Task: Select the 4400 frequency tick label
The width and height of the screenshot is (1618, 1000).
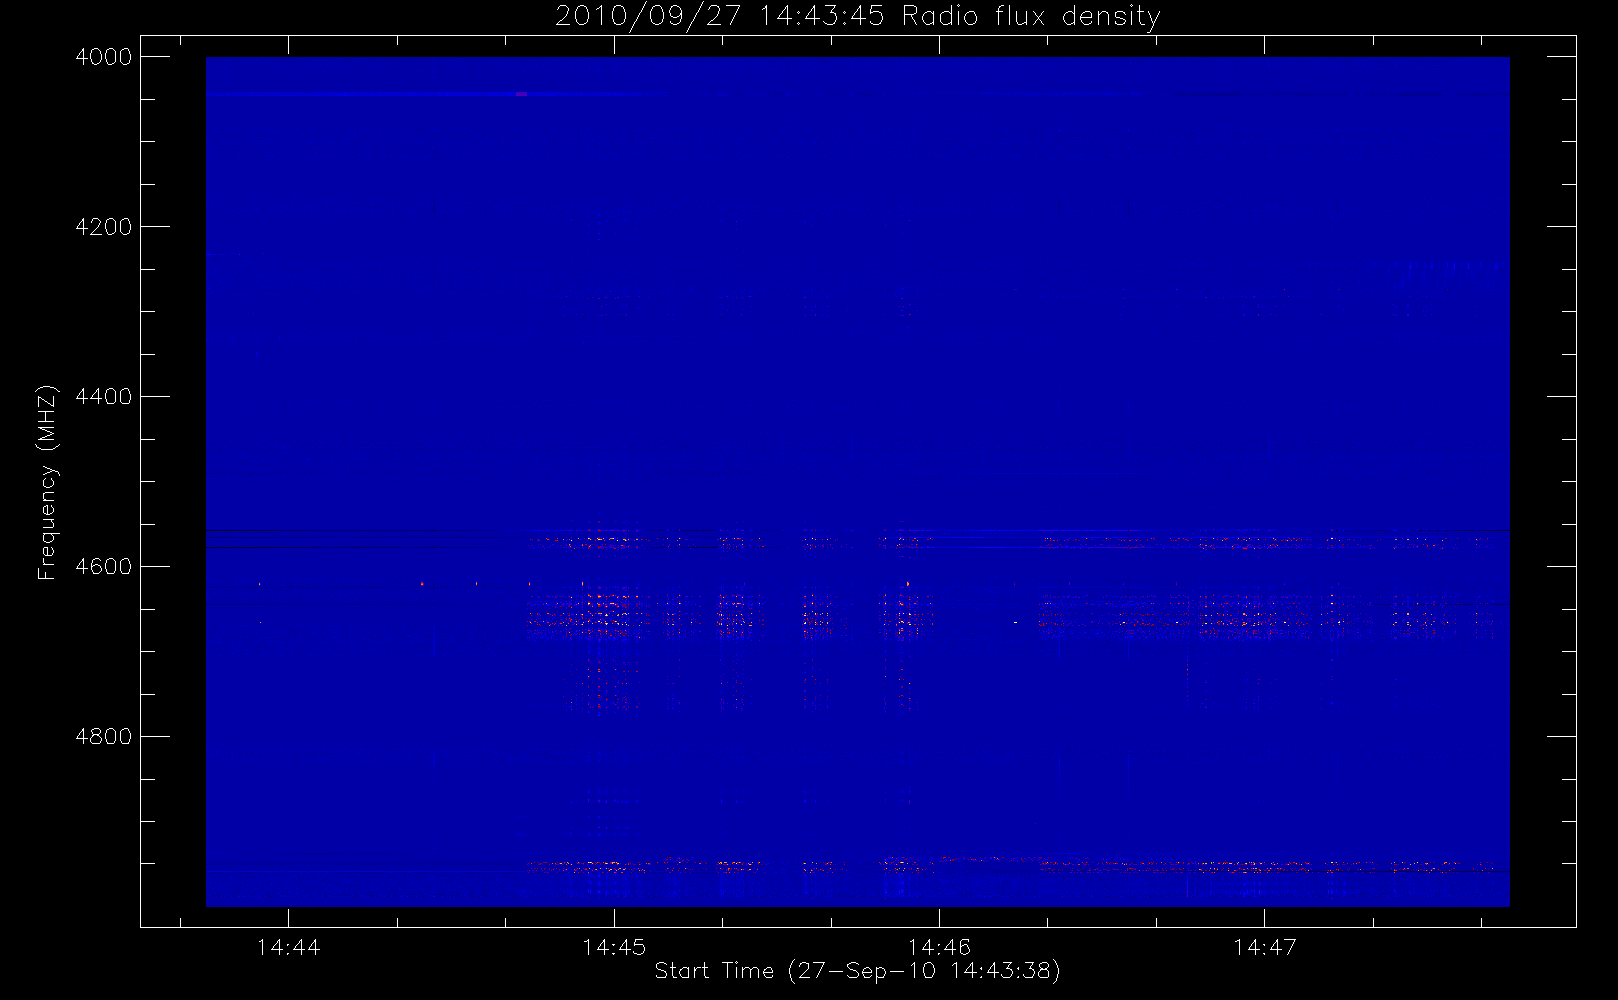Action: (x=104, y=397)
